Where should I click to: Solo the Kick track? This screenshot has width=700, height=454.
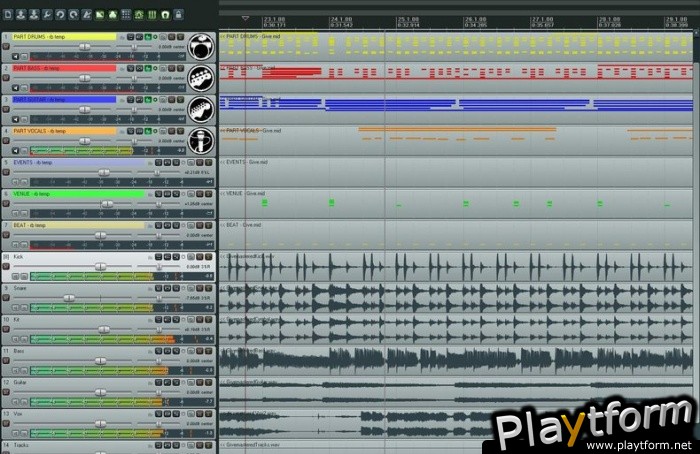[x=208, y=257]
